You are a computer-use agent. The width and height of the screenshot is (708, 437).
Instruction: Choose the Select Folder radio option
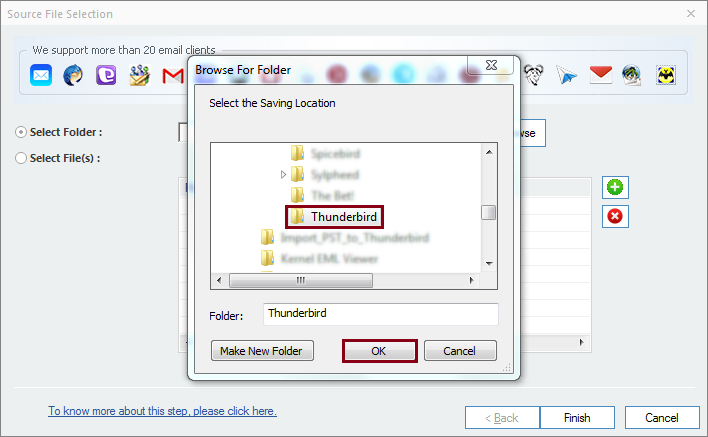coord(21,132)
